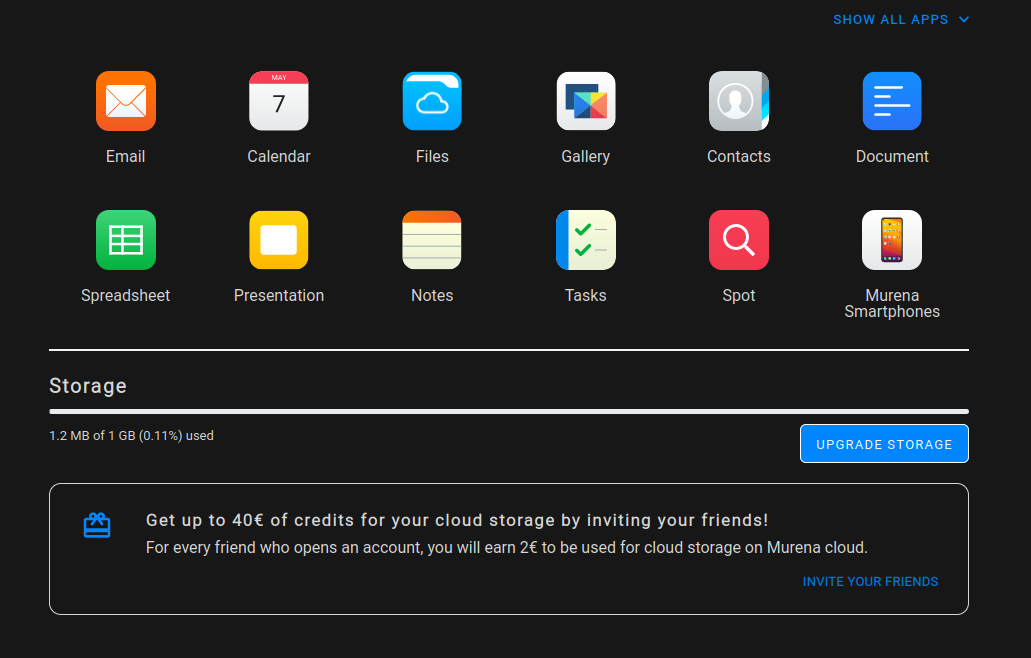Open the Murena Smartphones icon
Screen dimensions: 1031x658
pyautogui.click(x=892, y=240)
